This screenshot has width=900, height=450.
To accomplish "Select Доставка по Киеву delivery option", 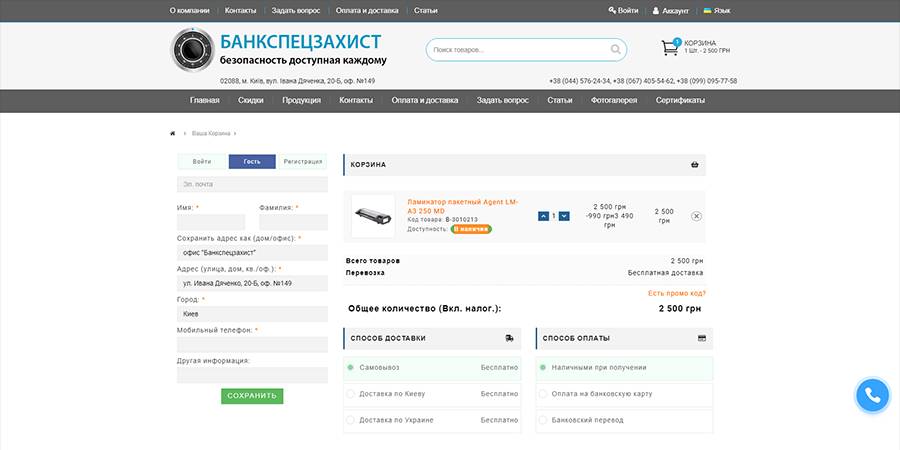I will 351,394.
